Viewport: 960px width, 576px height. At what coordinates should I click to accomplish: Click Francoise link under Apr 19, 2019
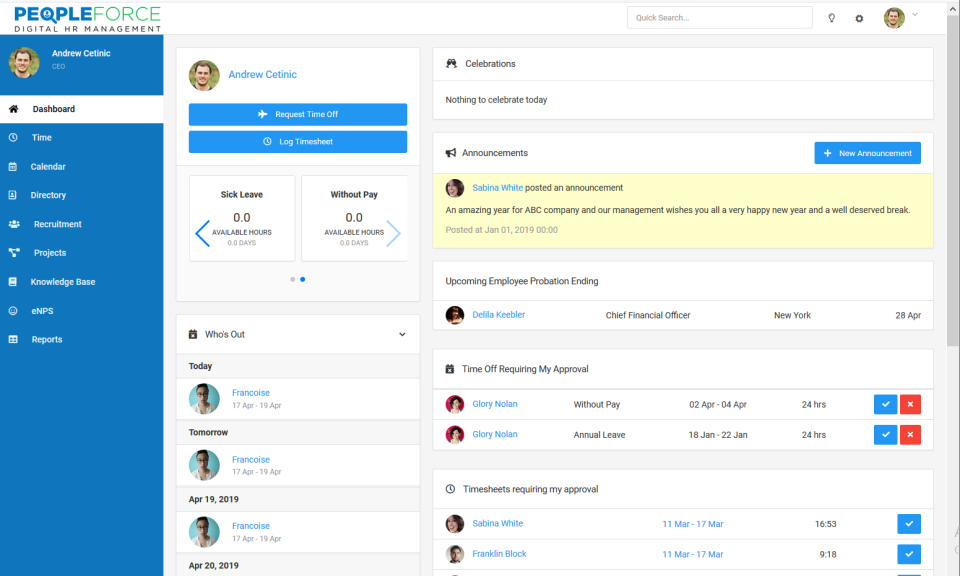tap(250, 526)
